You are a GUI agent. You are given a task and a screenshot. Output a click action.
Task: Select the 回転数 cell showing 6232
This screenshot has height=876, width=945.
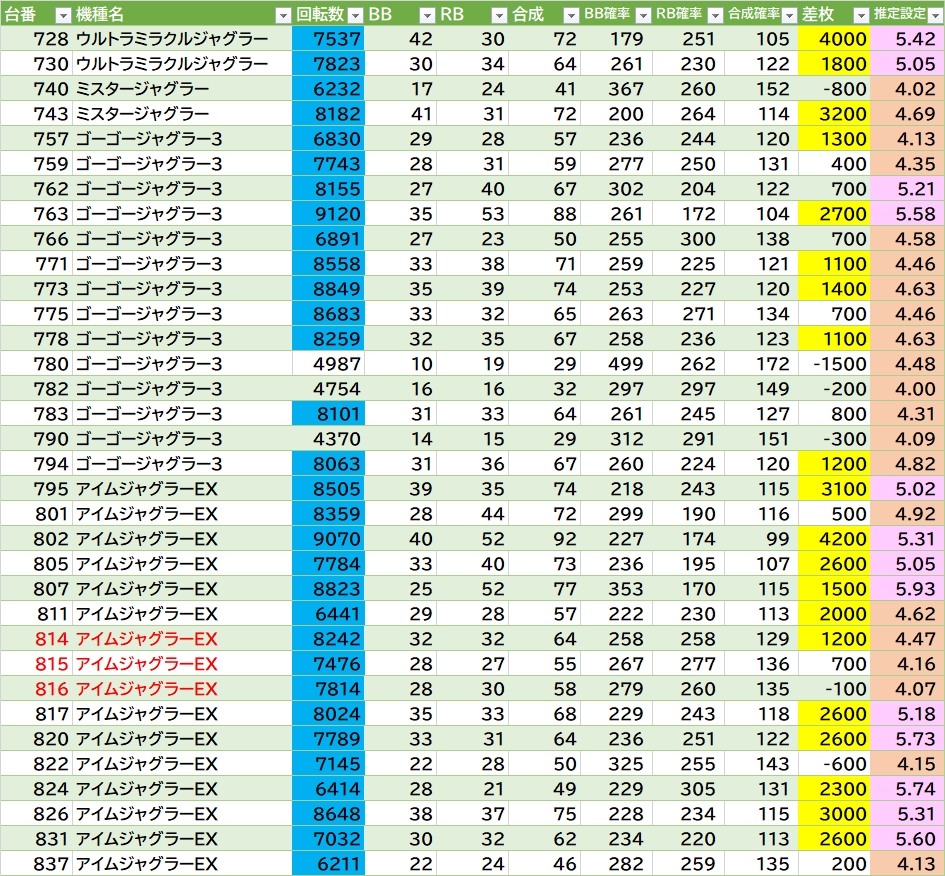(328, 89)
